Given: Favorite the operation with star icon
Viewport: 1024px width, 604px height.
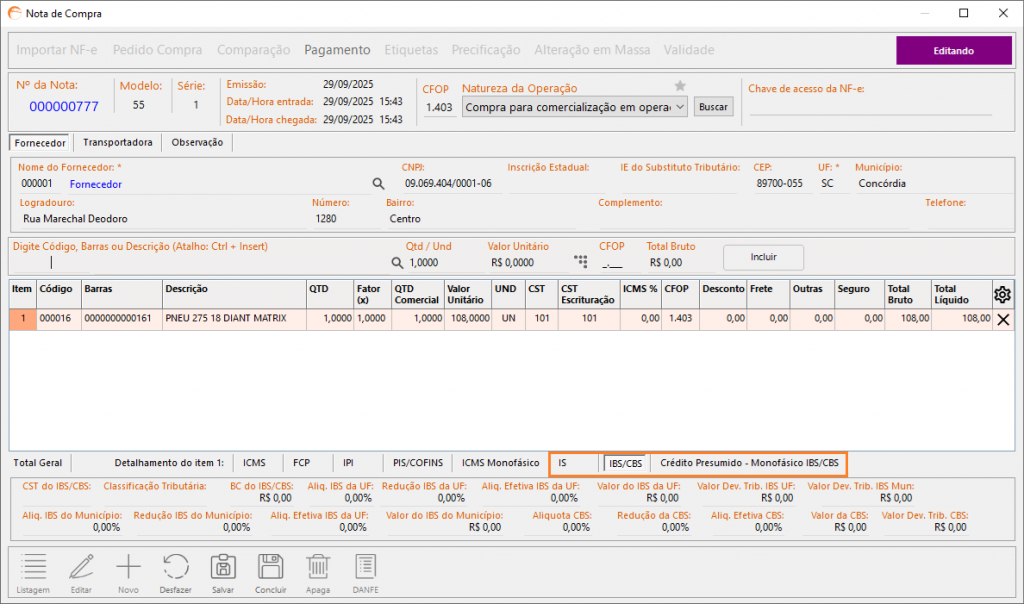Looking at the screenshot, I should click(680, 87).
